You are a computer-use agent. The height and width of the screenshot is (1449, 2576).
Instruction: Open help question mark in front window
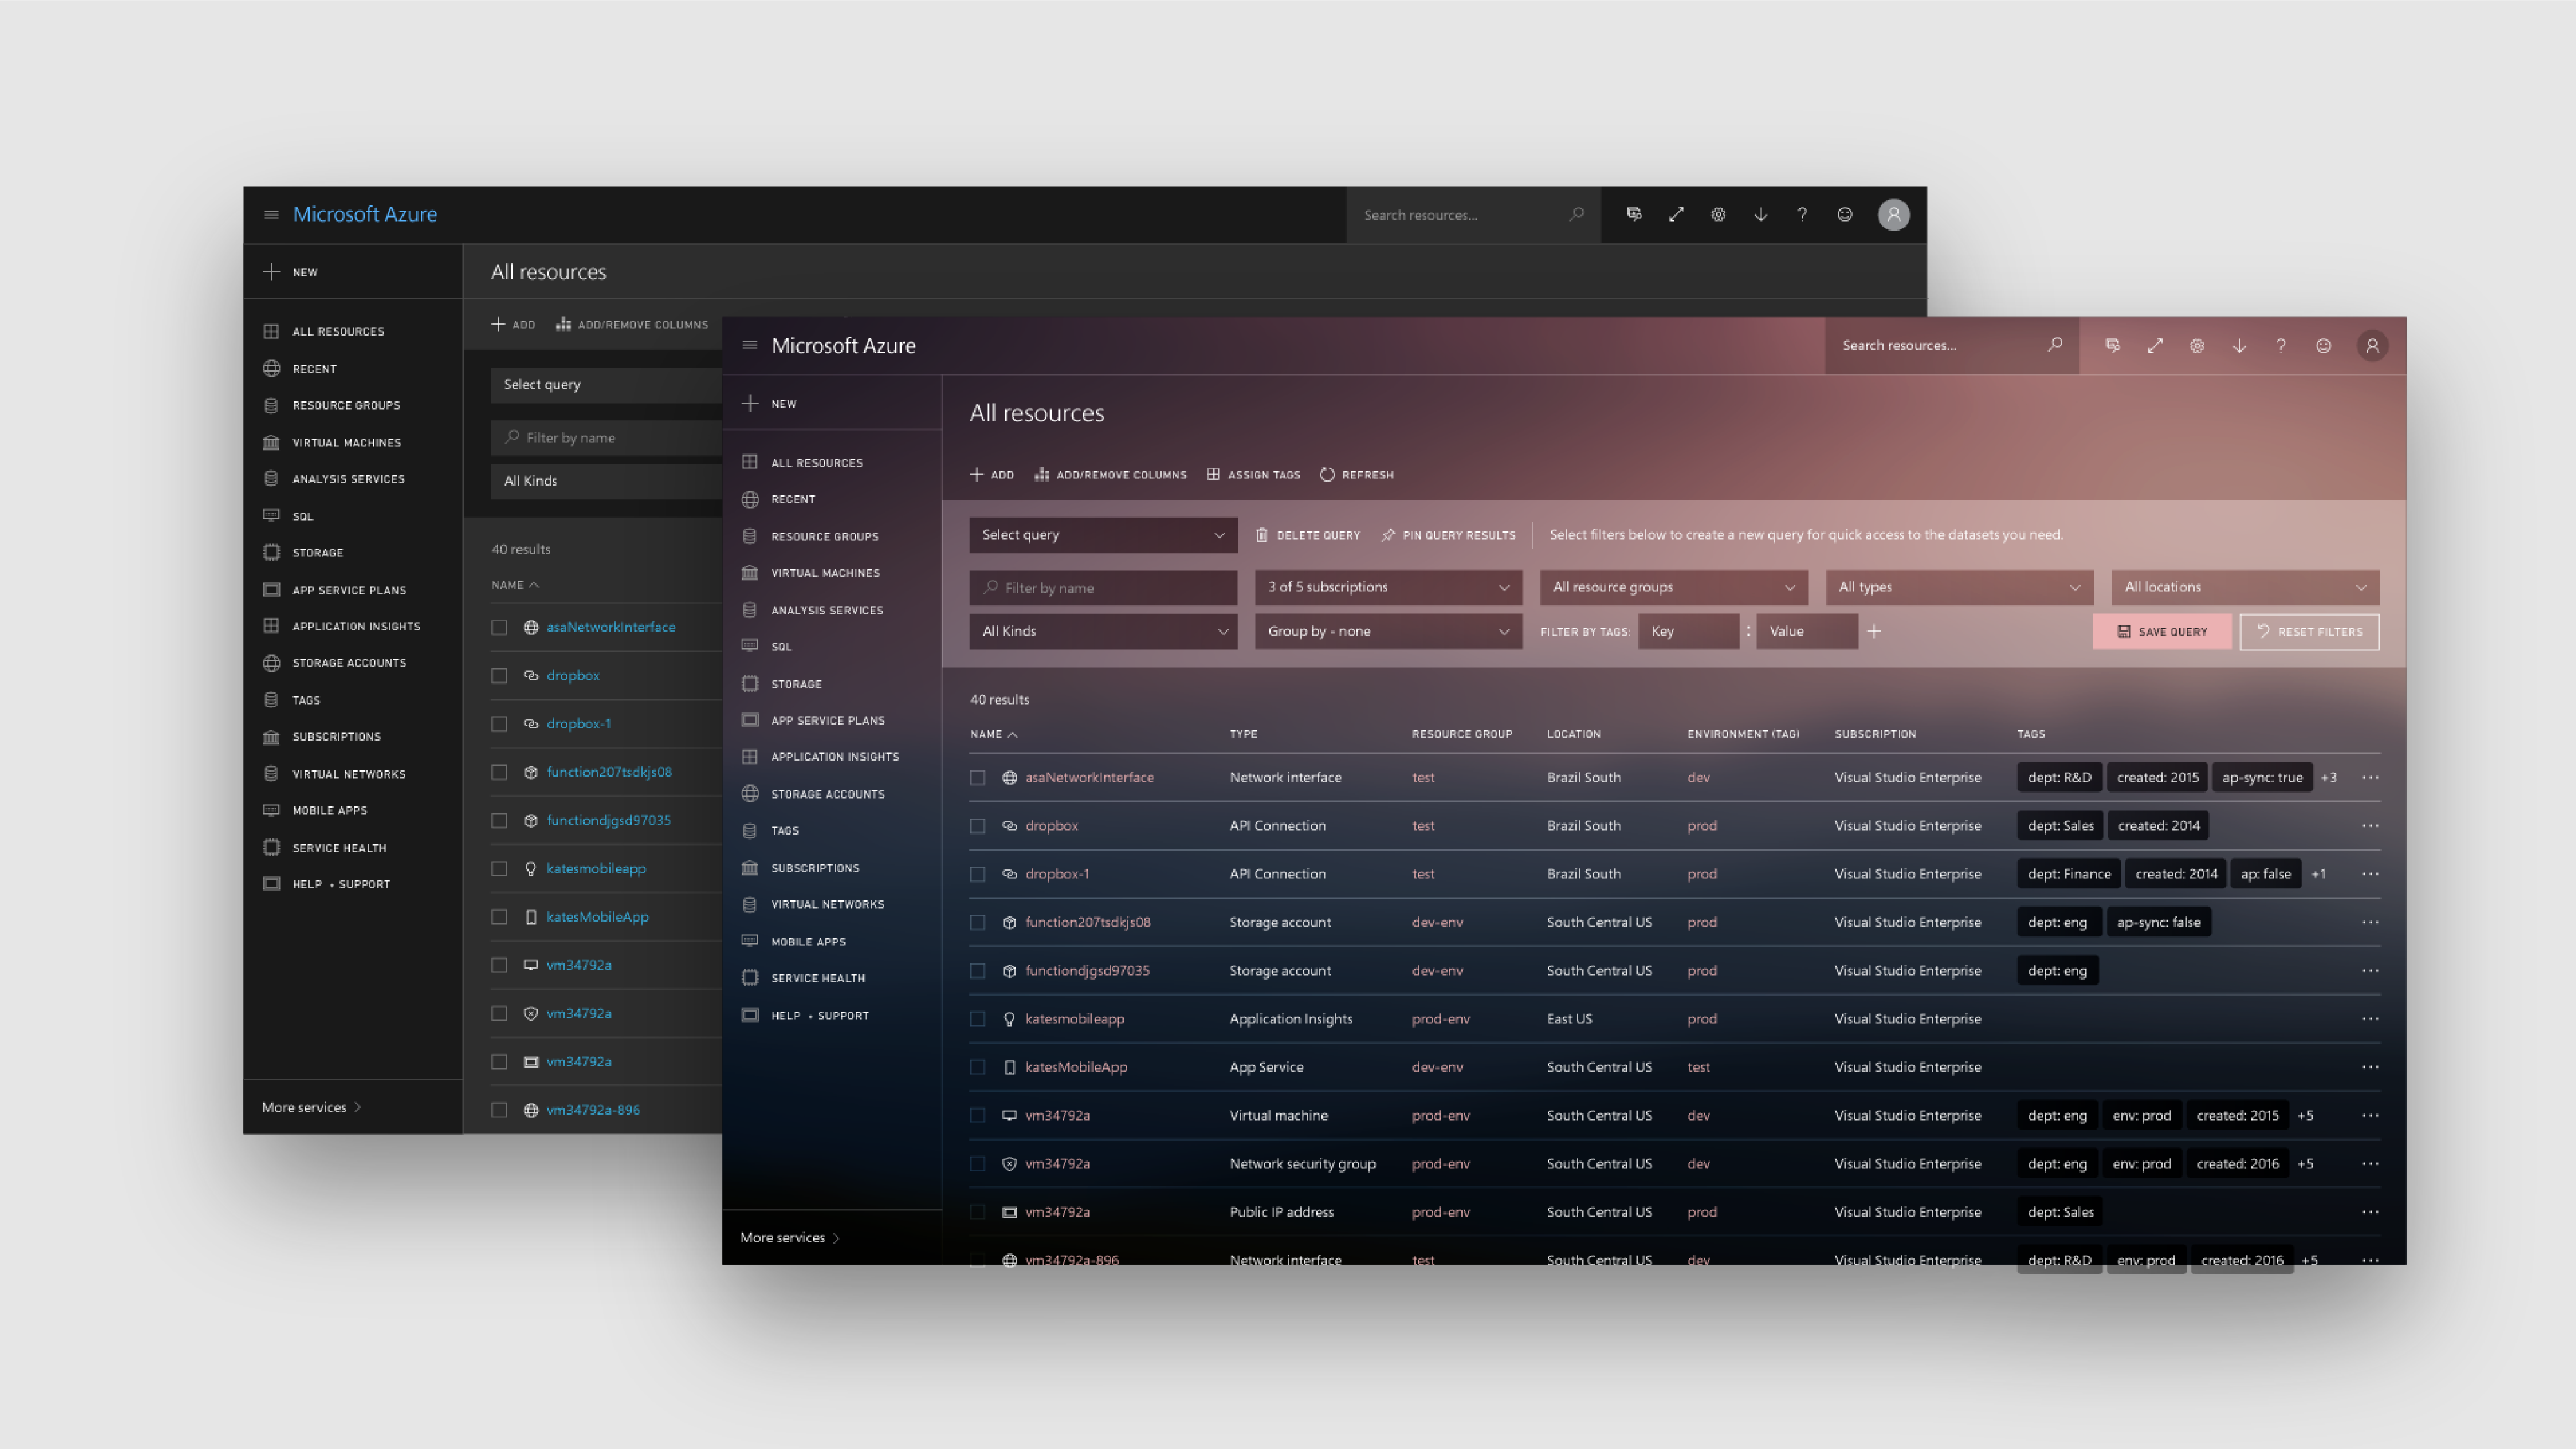point(2281,345)
